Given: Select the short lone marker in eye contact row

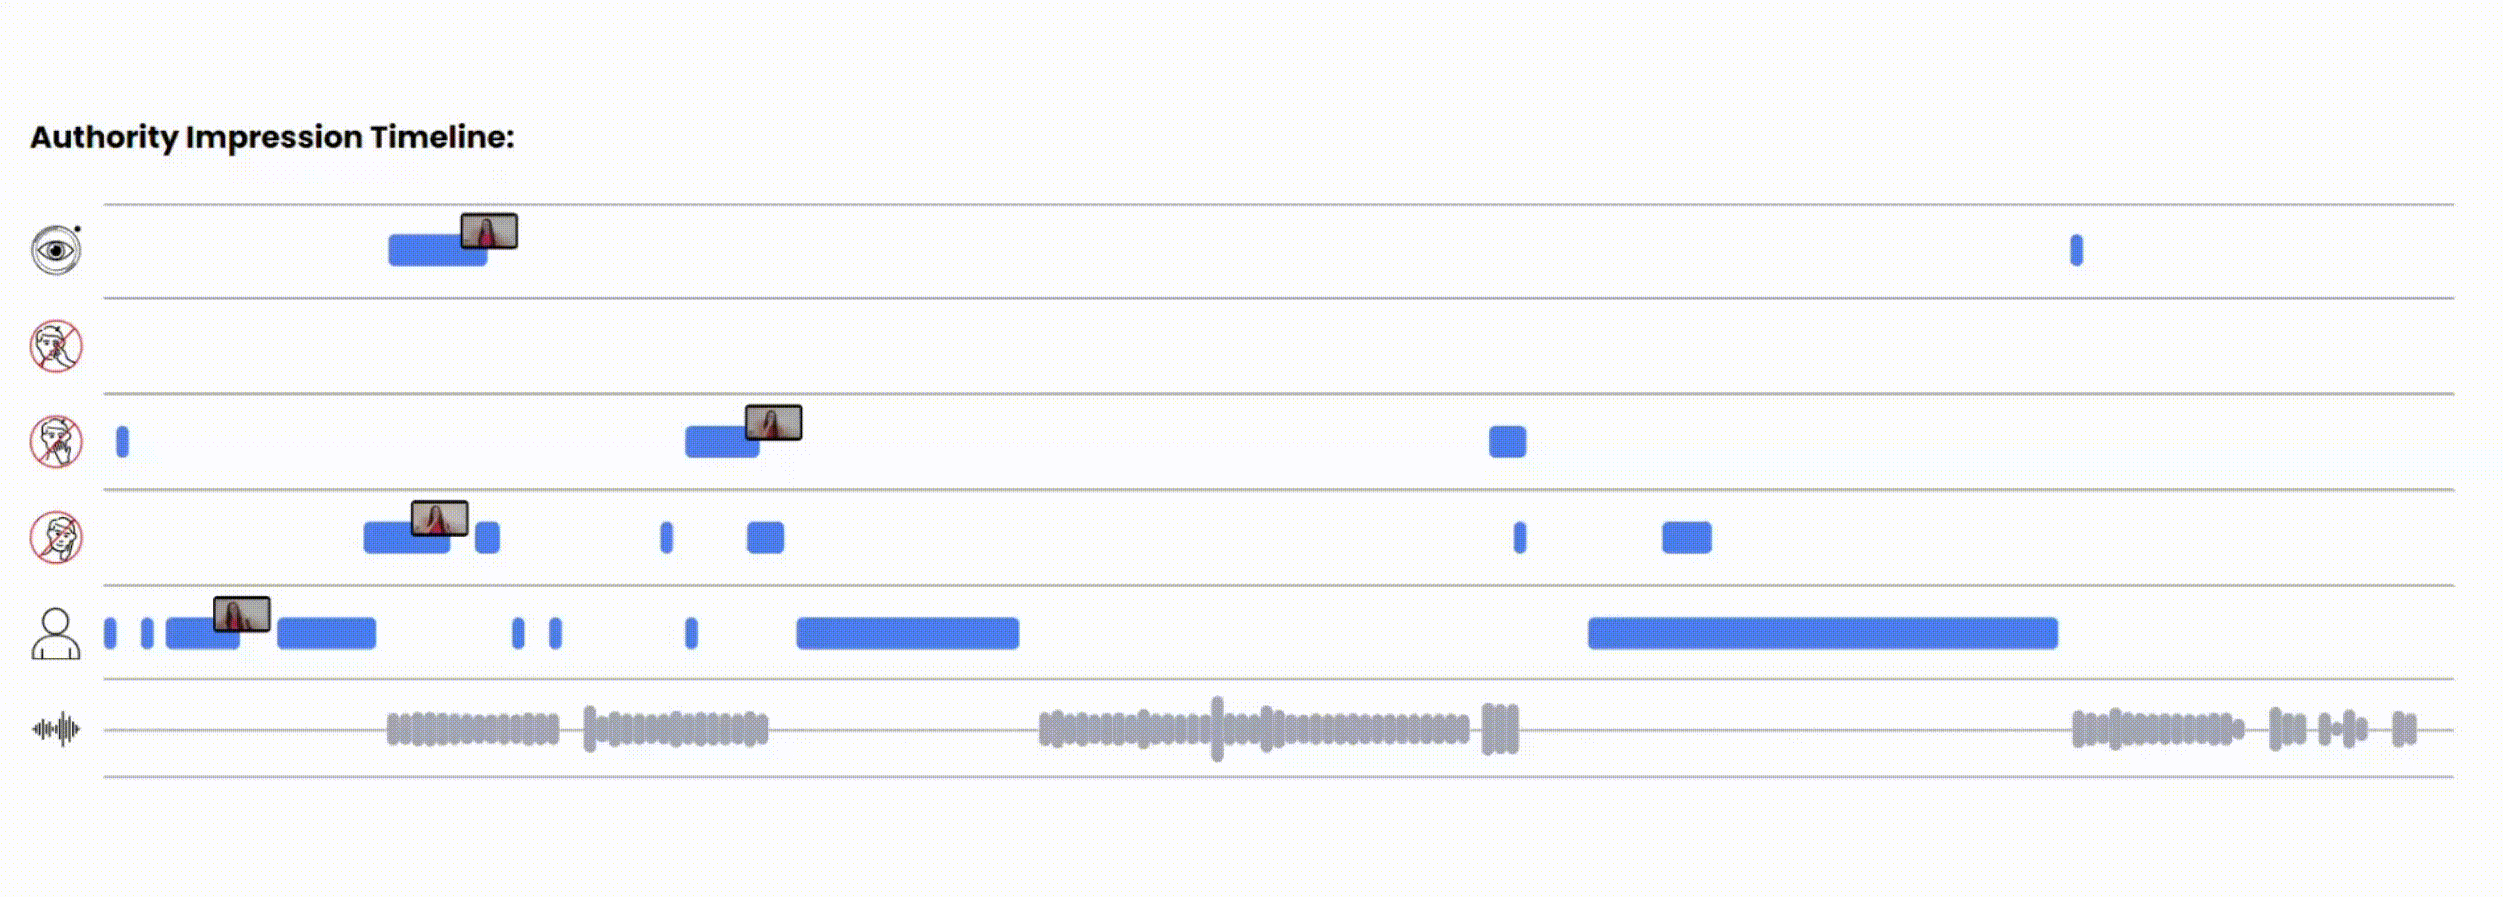Looking at the screenshot, I should coord(2076,250).
